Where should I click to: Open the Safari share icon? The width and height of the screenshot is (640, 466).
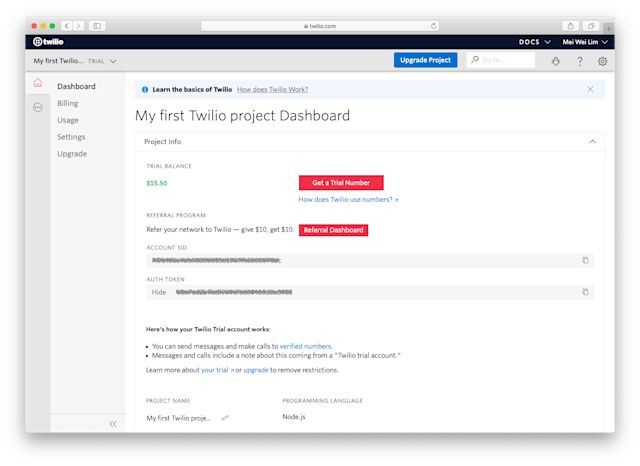click(571, 26)
